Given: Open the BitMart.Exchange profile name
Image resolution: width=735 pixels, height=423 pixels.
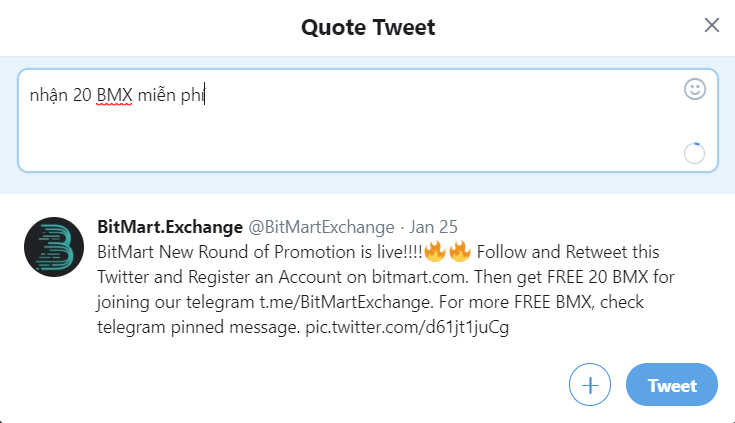Looking at the screenshot, I should click(x=170, y=226).
